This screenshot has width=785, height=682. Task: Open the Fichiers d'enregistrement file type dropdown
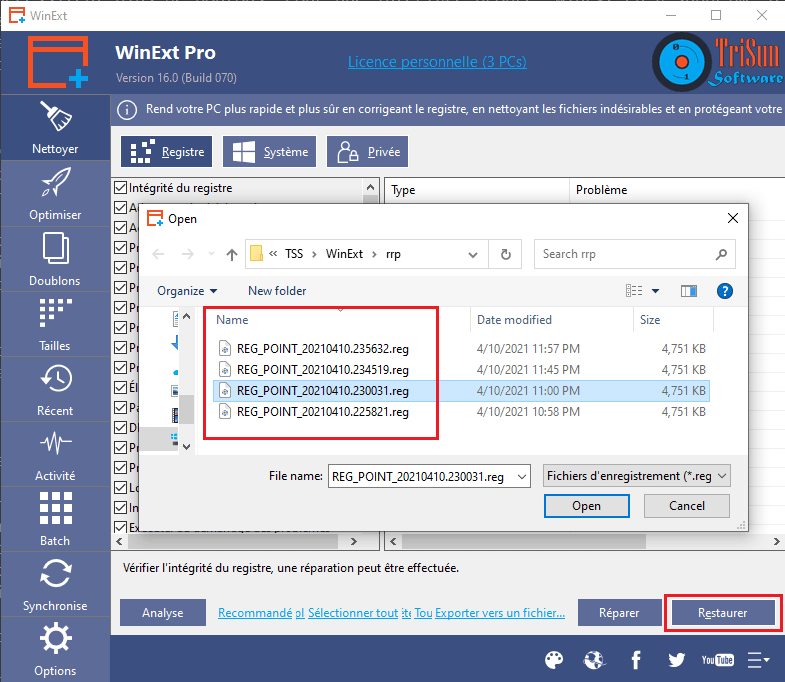[x=636, y=476]
